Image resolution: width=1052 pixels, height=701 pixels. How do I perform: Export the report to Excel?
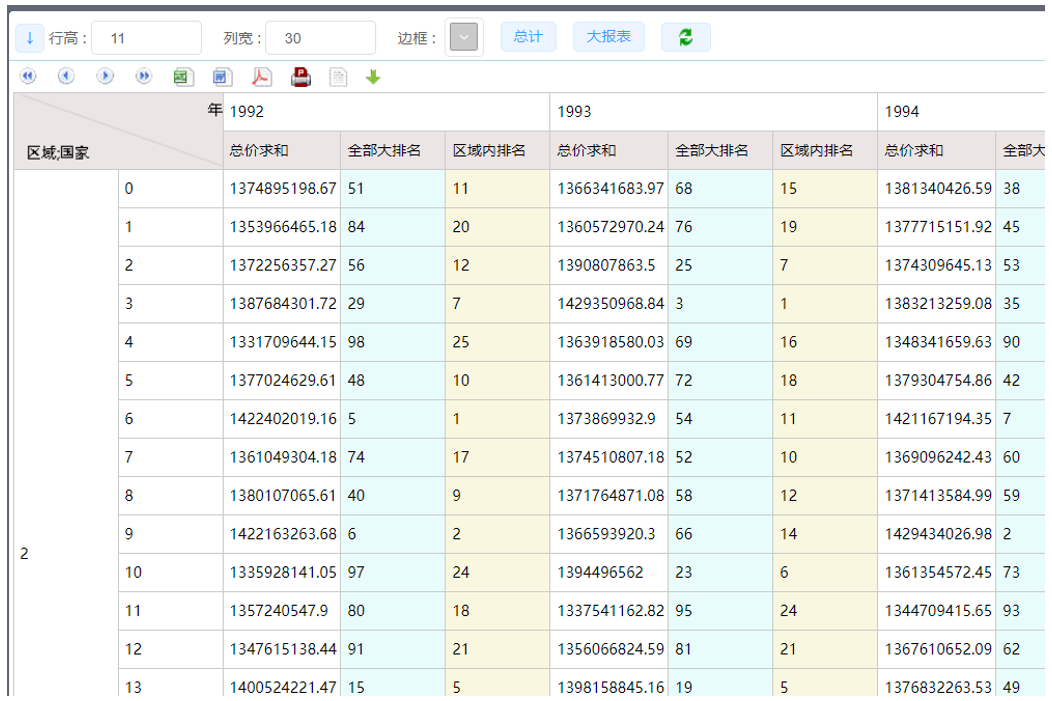[x=183, y=77]
